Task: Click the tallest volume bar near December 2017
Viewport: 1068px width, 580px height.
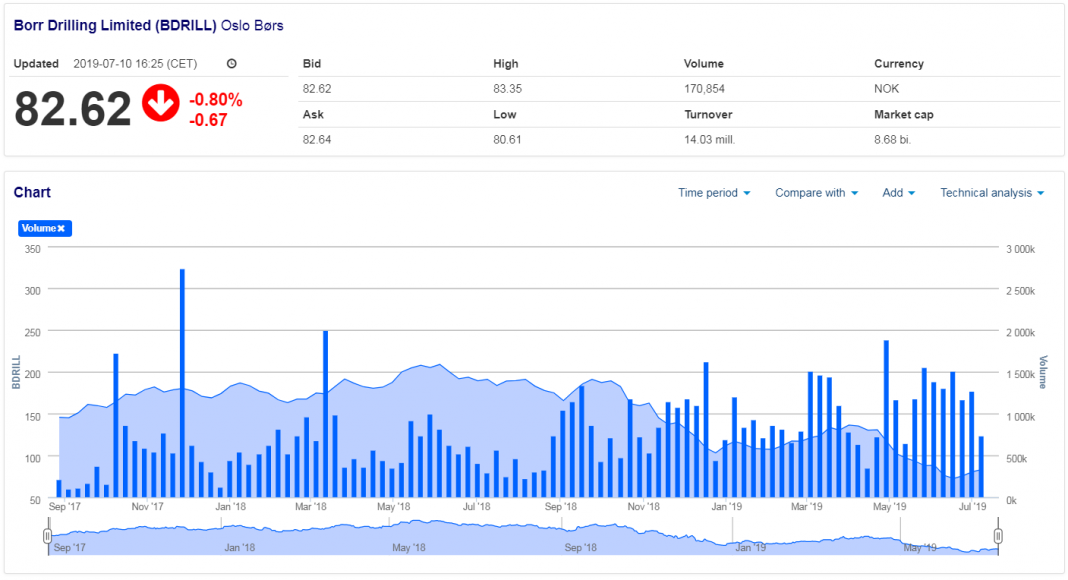Action: 182,380
